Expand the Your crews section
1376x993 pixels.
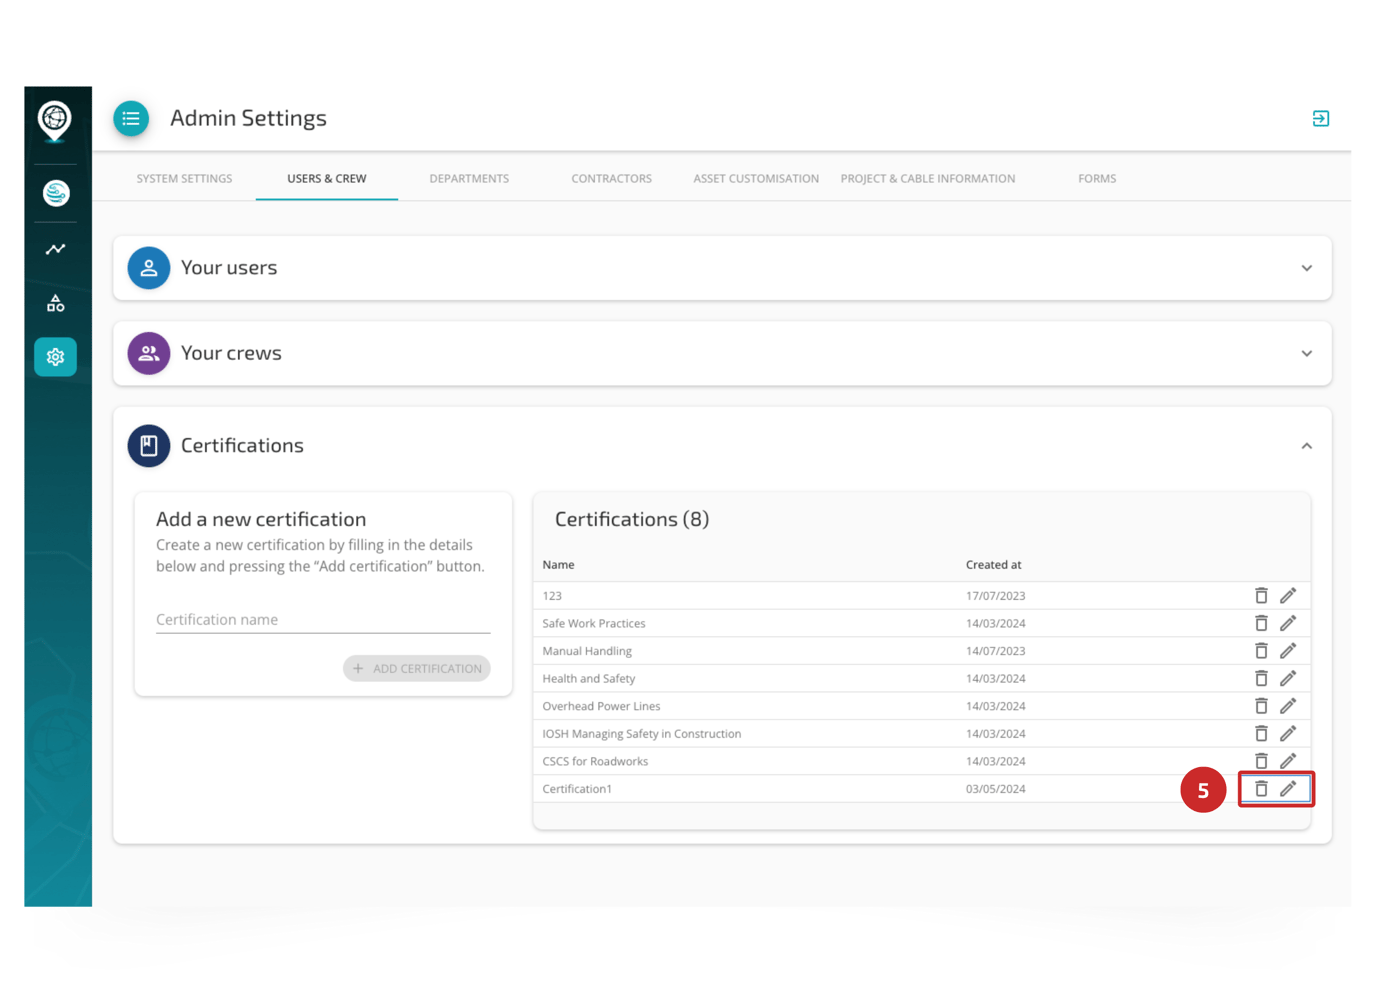click(x=1306, y=353)
